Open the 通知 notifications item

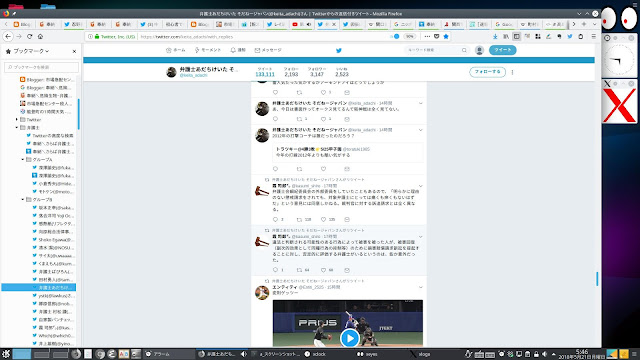pos(238,50)
